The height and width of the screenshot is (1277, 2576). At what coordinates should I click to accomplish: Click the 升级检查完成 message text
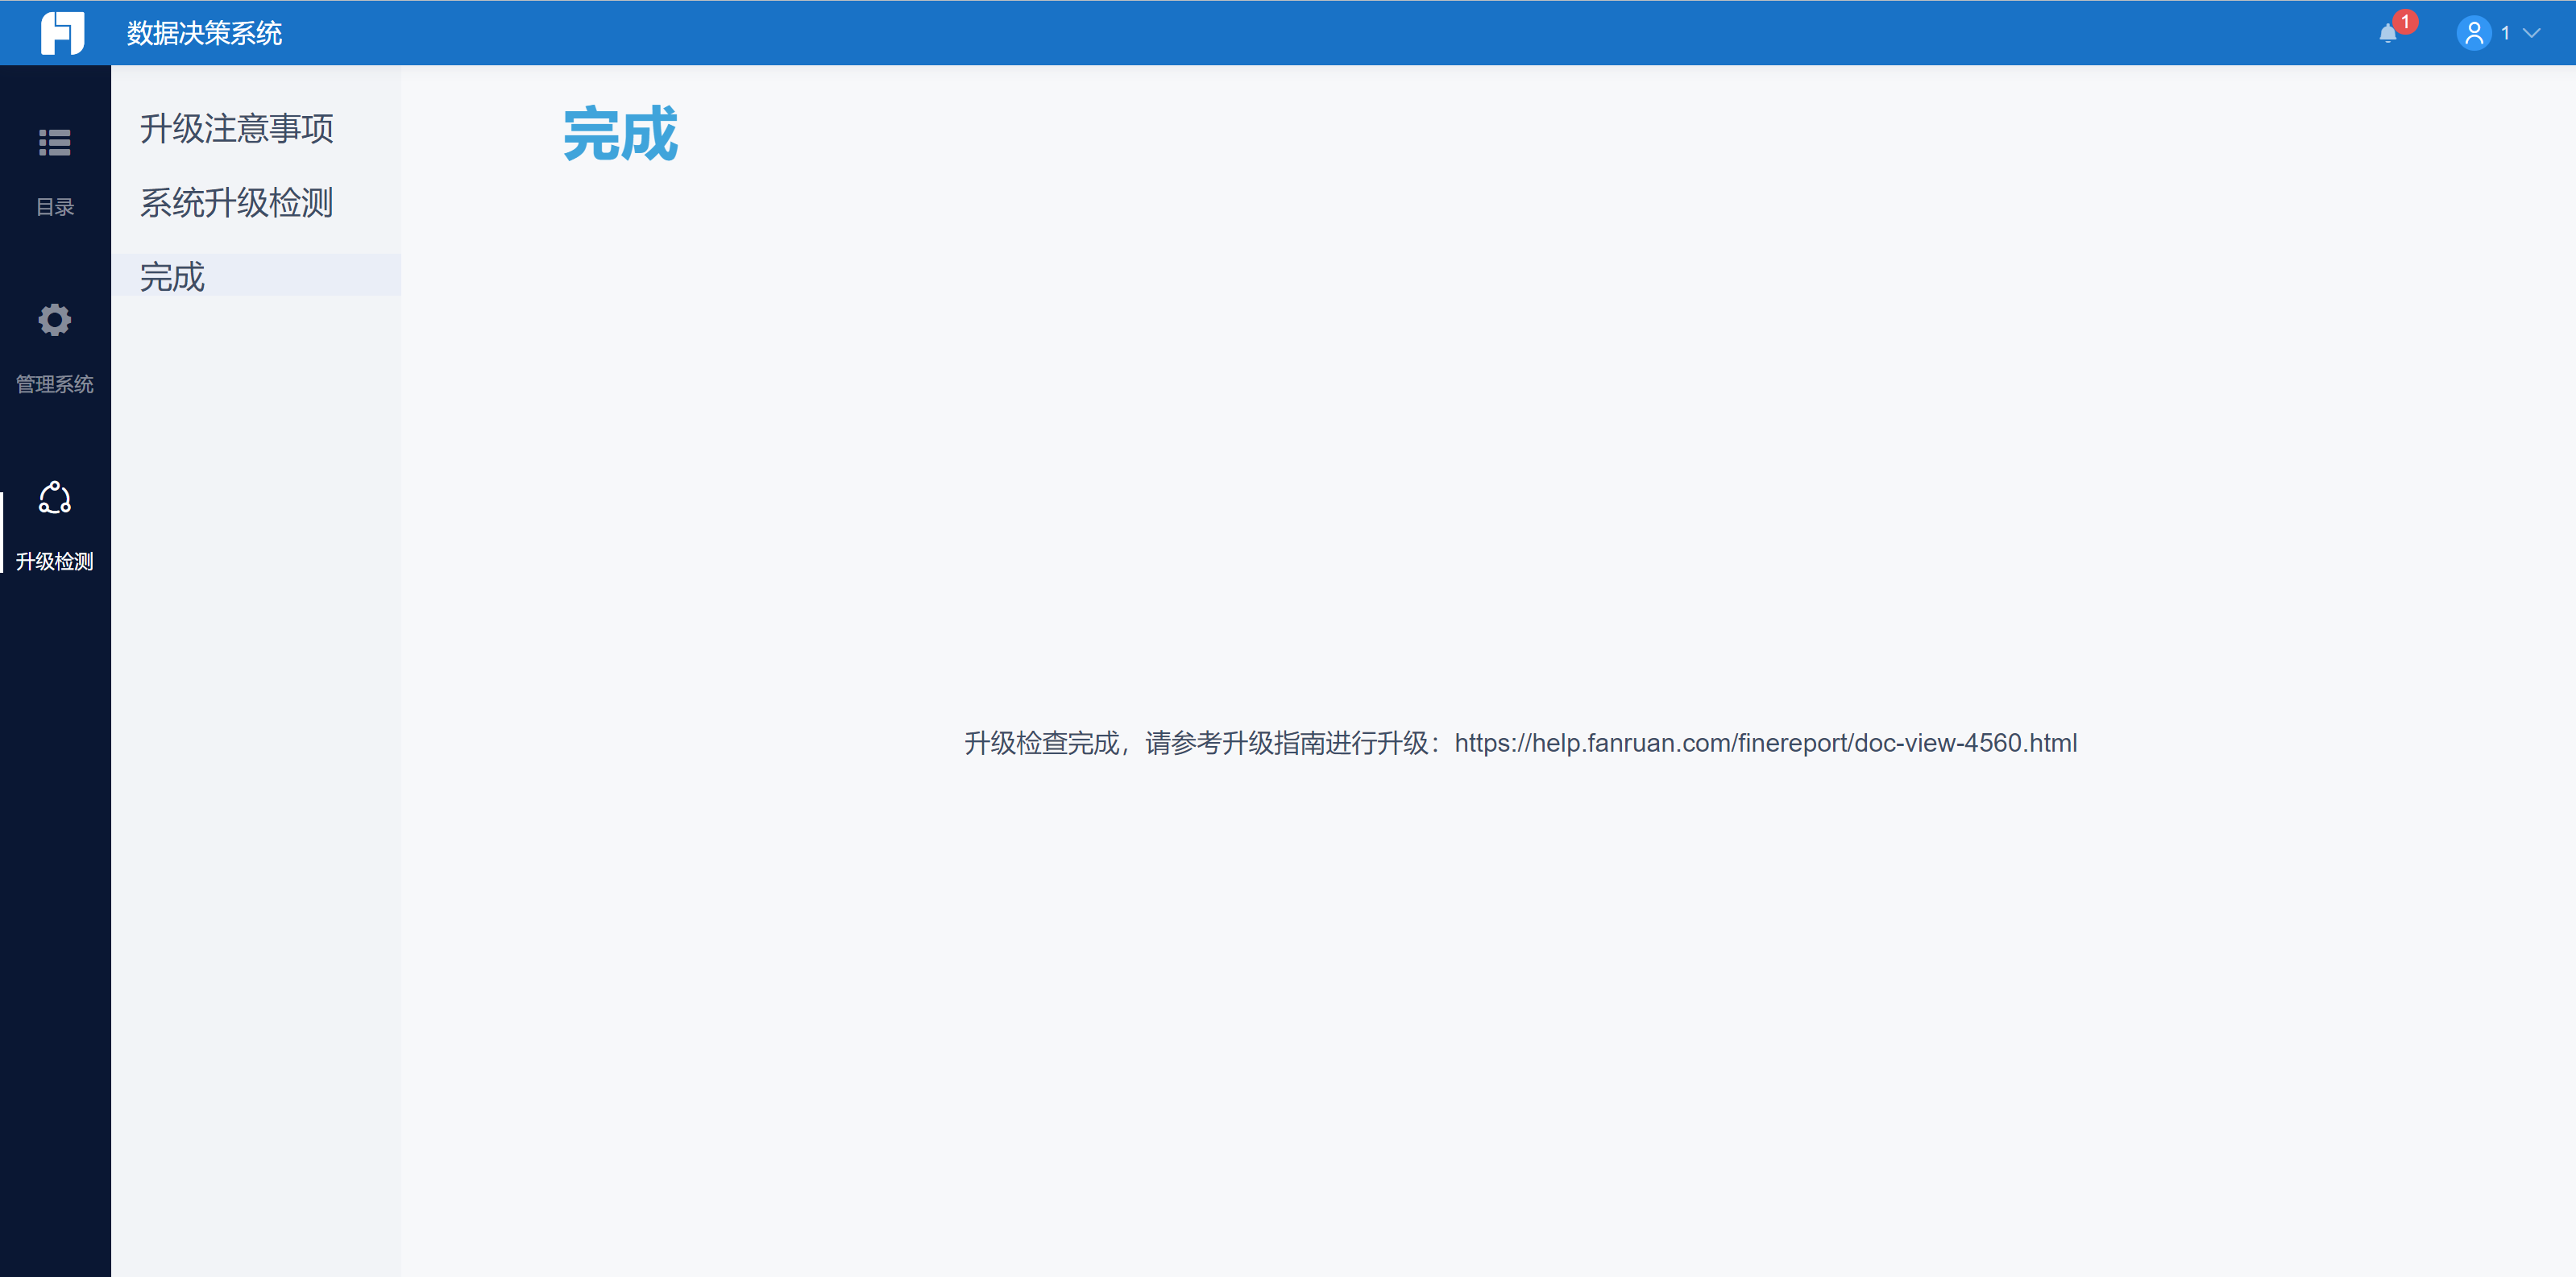(x=1041, y=743)
